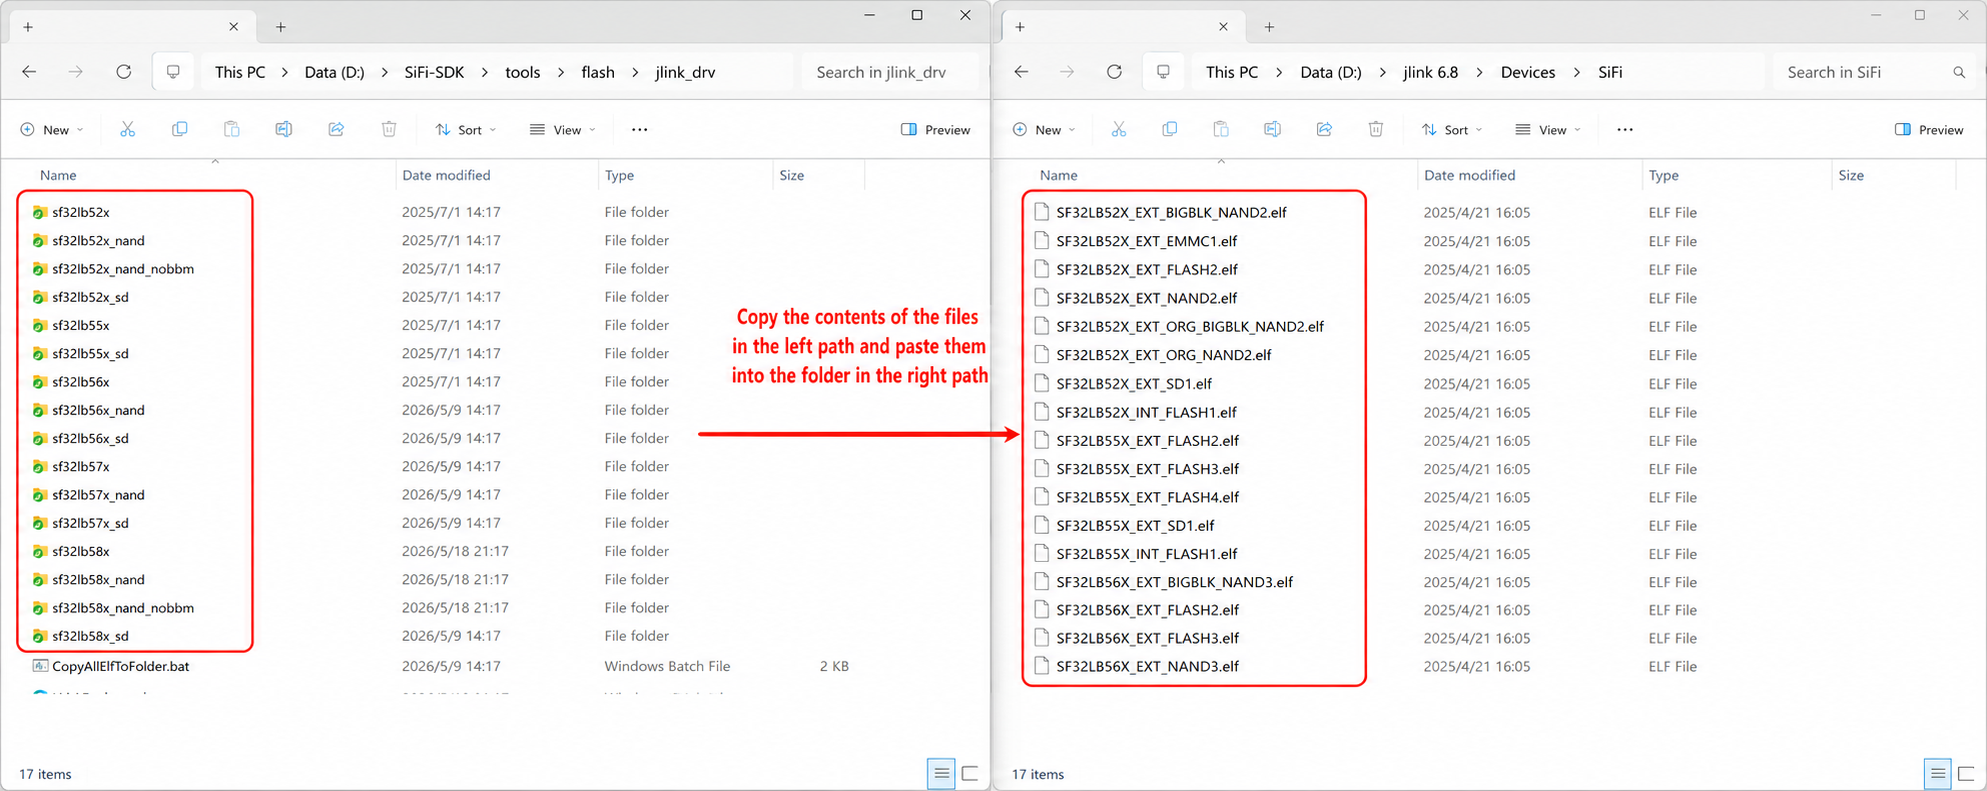Click Cut icon in jlink_drv window toolbar
Image resolution: width=1987 pixels, height=791 pixels.
coord(127,129)
